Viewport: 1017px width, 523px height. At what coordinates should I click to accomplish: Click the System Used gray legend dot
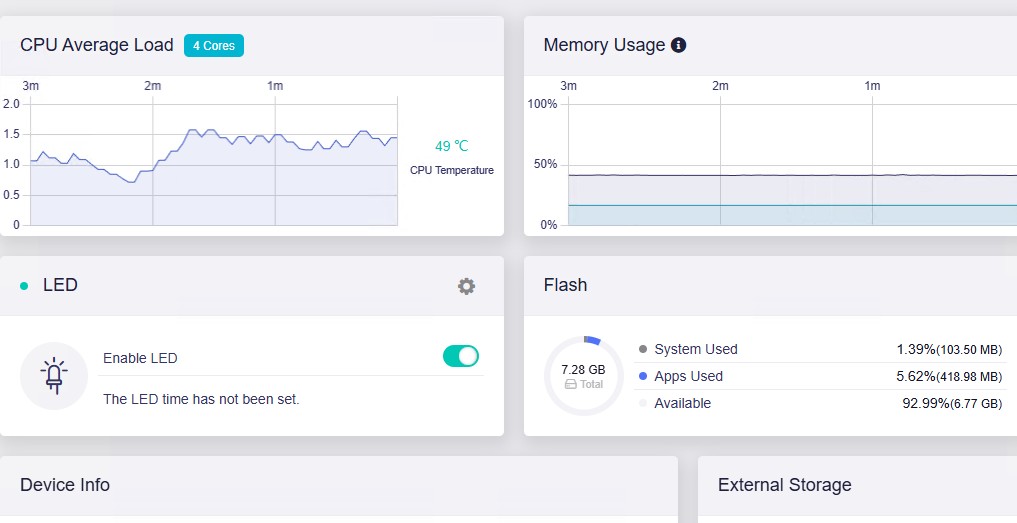(643, 349)
